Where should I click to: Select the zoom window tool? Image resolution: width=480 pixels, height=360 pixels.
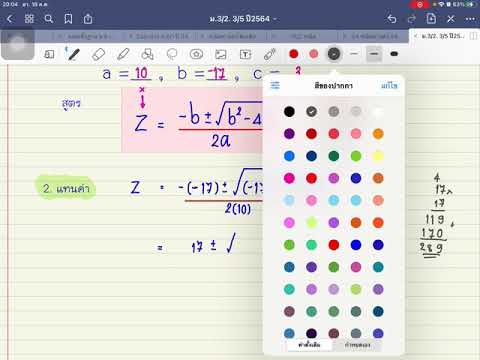[x=49, y=54]
